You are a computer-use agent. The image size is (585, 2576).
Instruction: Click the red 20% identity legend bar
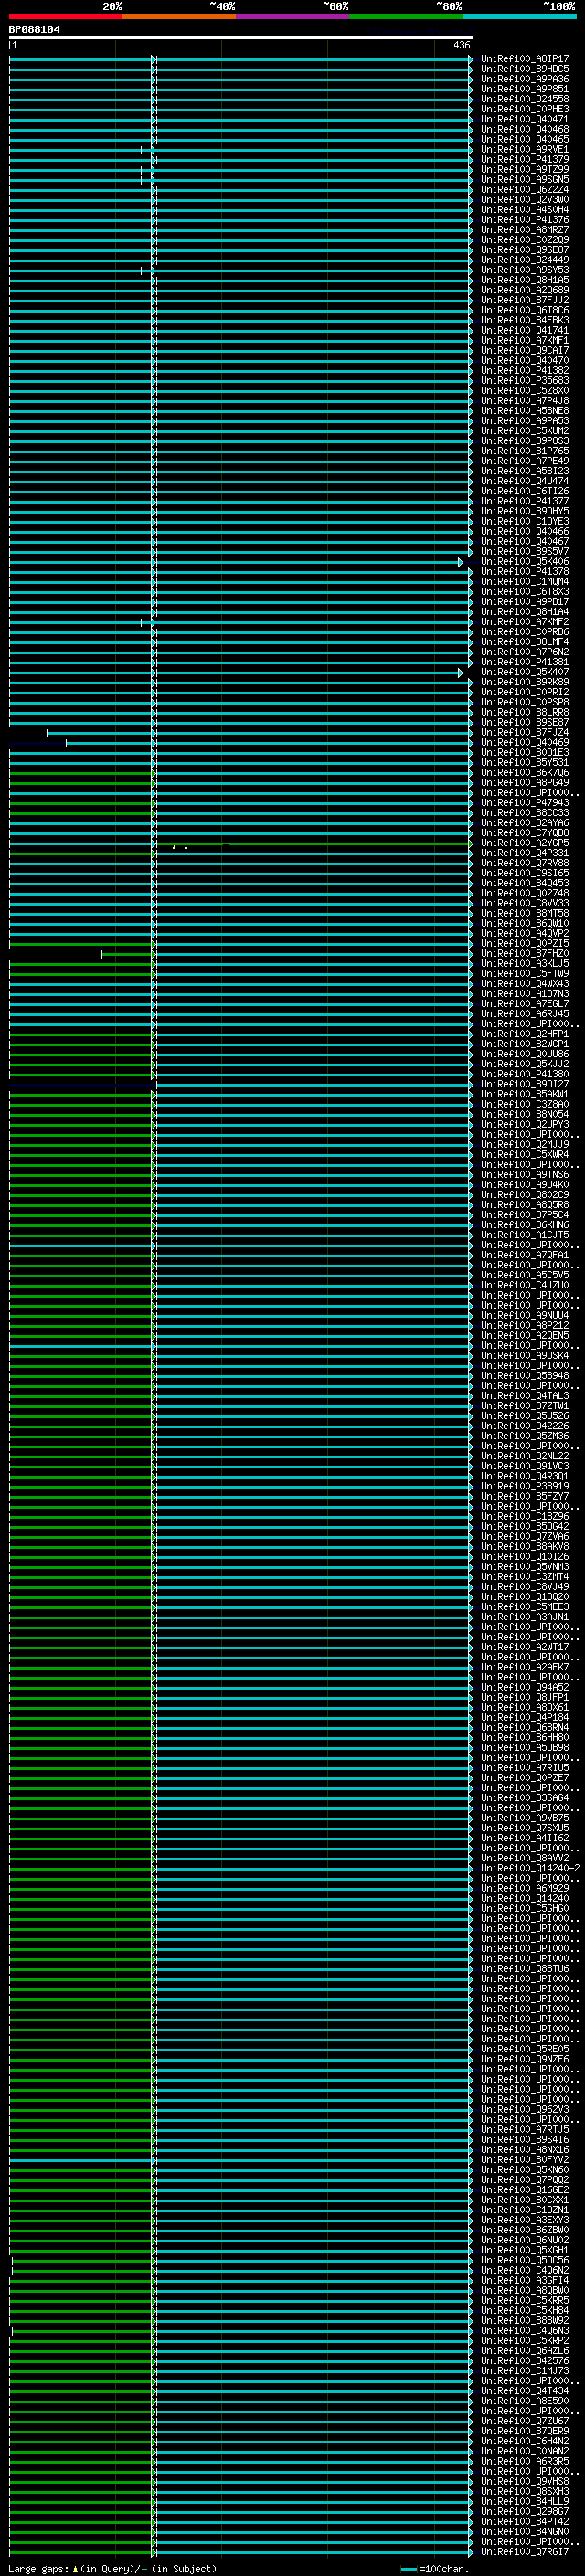pos(66,16)
